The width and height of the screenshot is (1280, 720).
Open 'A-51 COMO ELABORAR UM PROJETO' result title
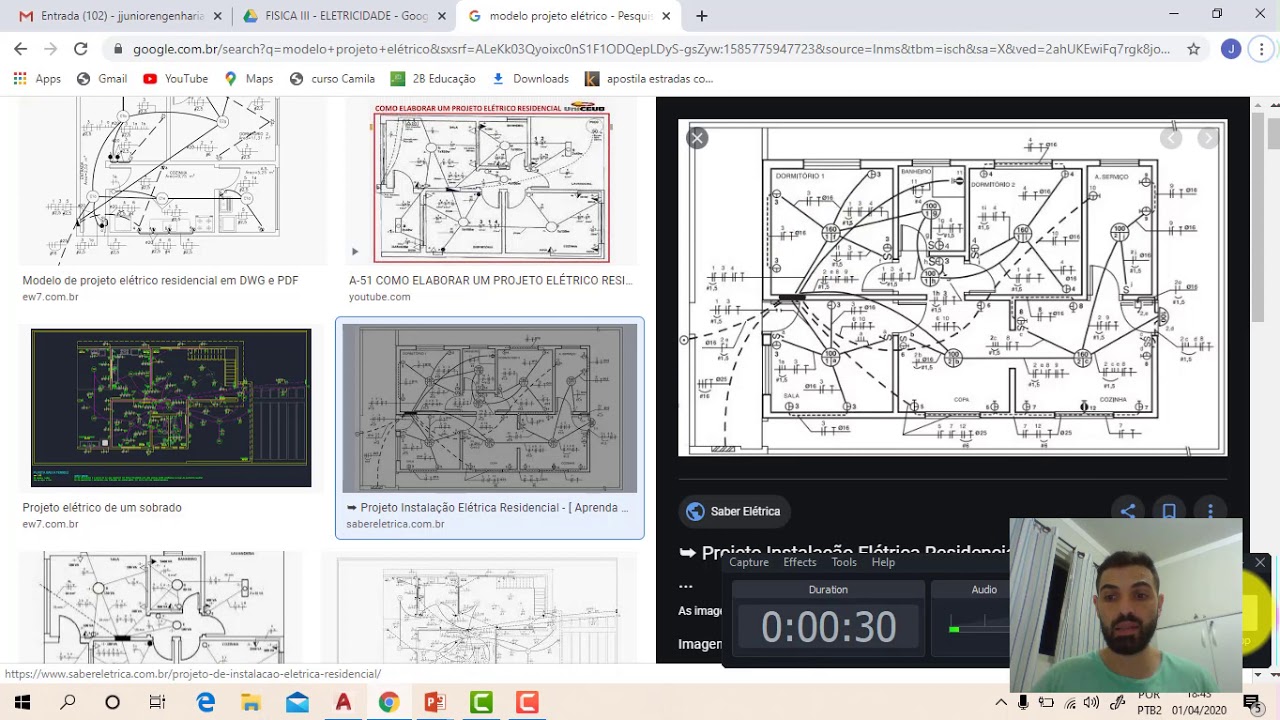pyautogui.click(x=490, y=281)
